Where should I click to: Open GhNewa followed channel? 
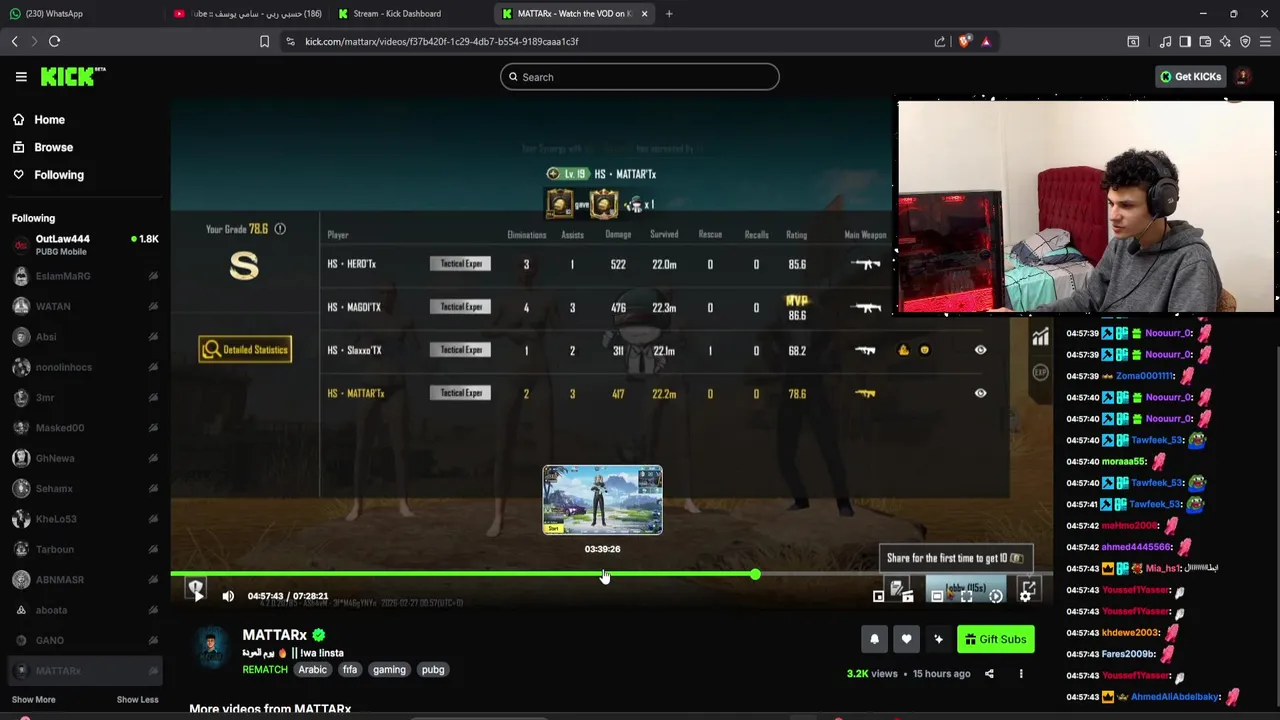[85, 458]
